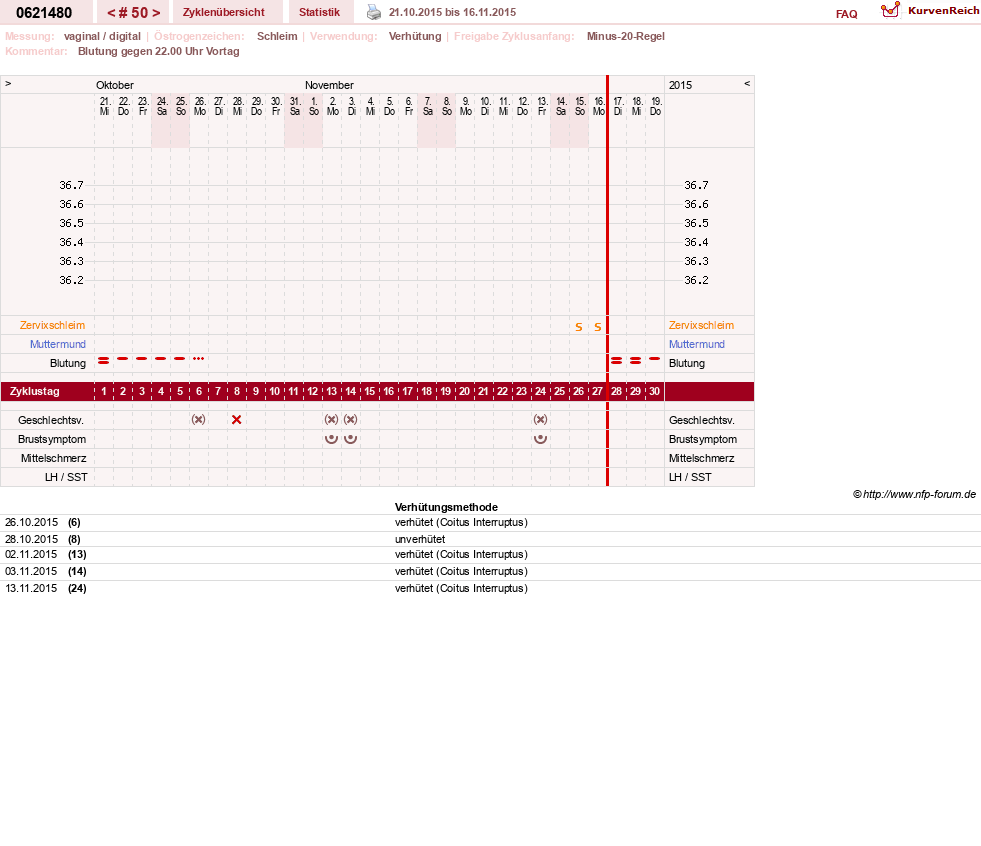981x846 pixels.
Task: Click cervical mucus S marker on day 27
Action: tap(597, 327)
